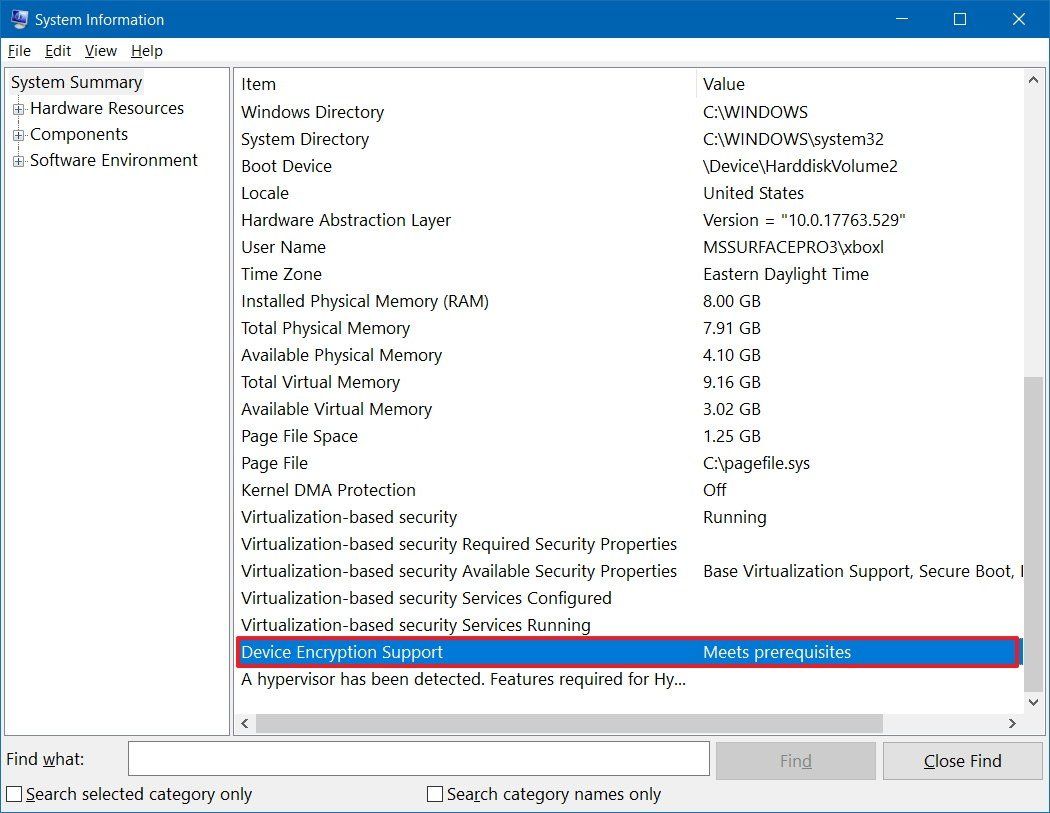This screenshot has height=813, width=1050.
Task: Select the System Summary tree item
Action: point(76,82)
